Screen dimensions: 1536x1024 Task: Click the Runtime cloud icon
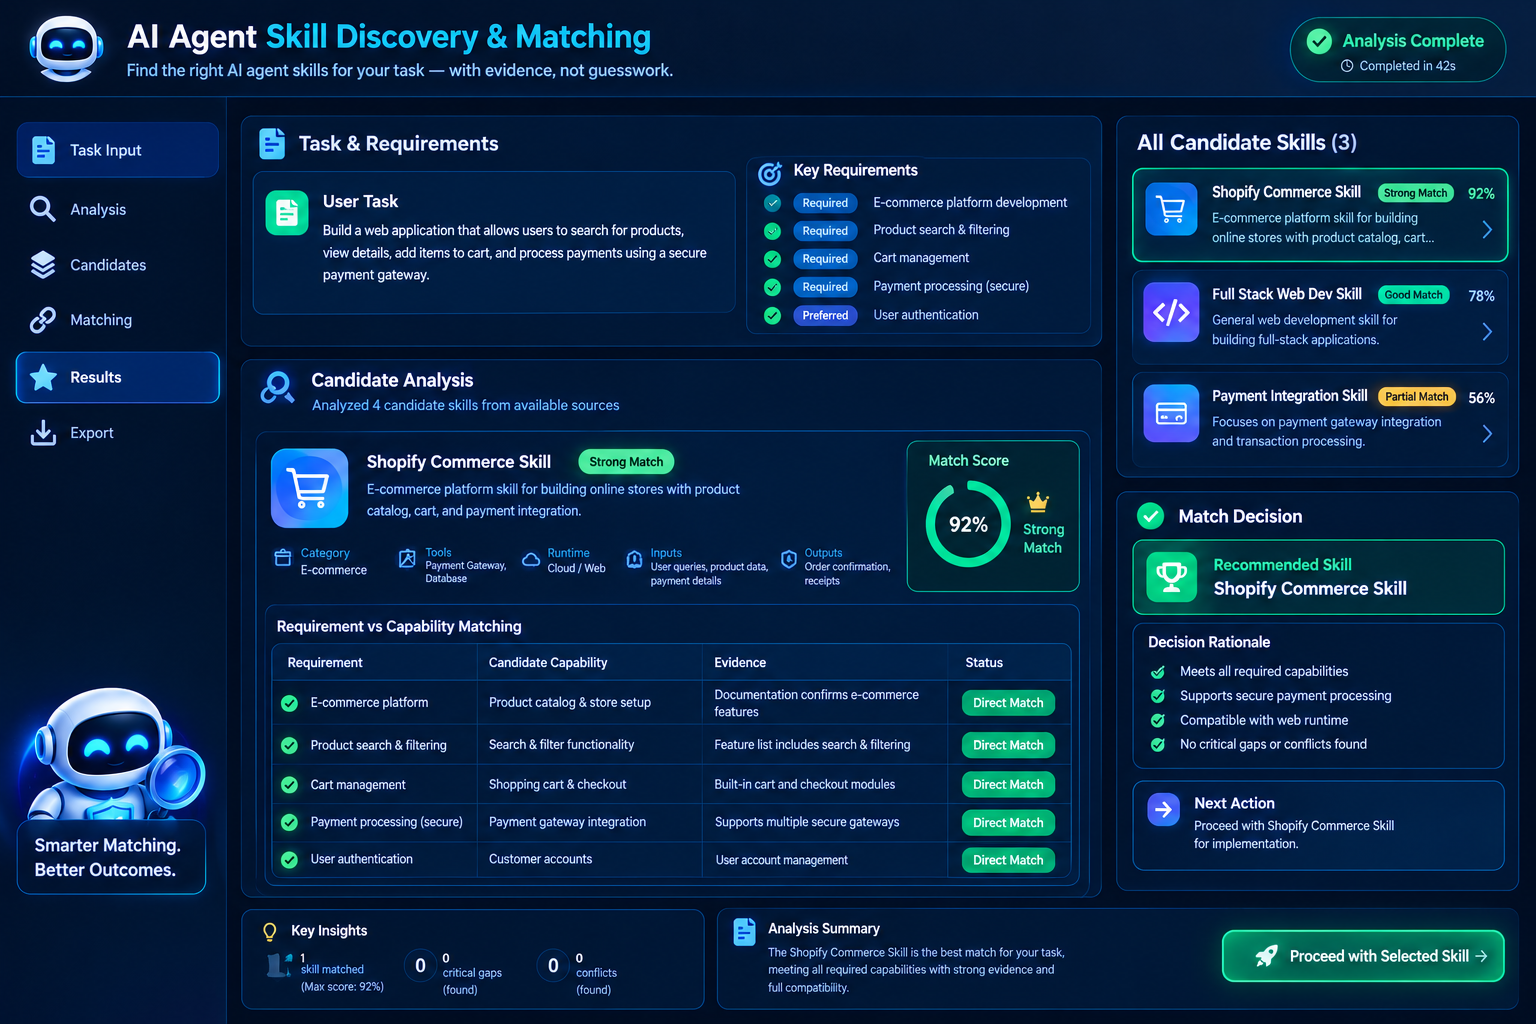tap(531, 559)
